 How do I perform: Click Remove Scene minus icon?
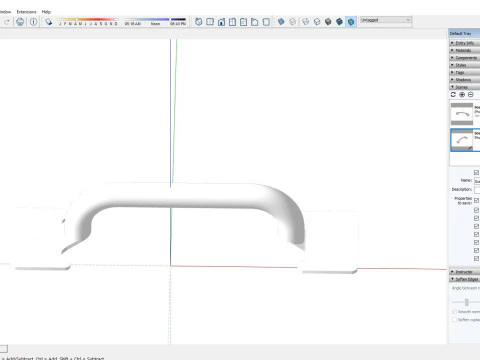pos(471,95)
